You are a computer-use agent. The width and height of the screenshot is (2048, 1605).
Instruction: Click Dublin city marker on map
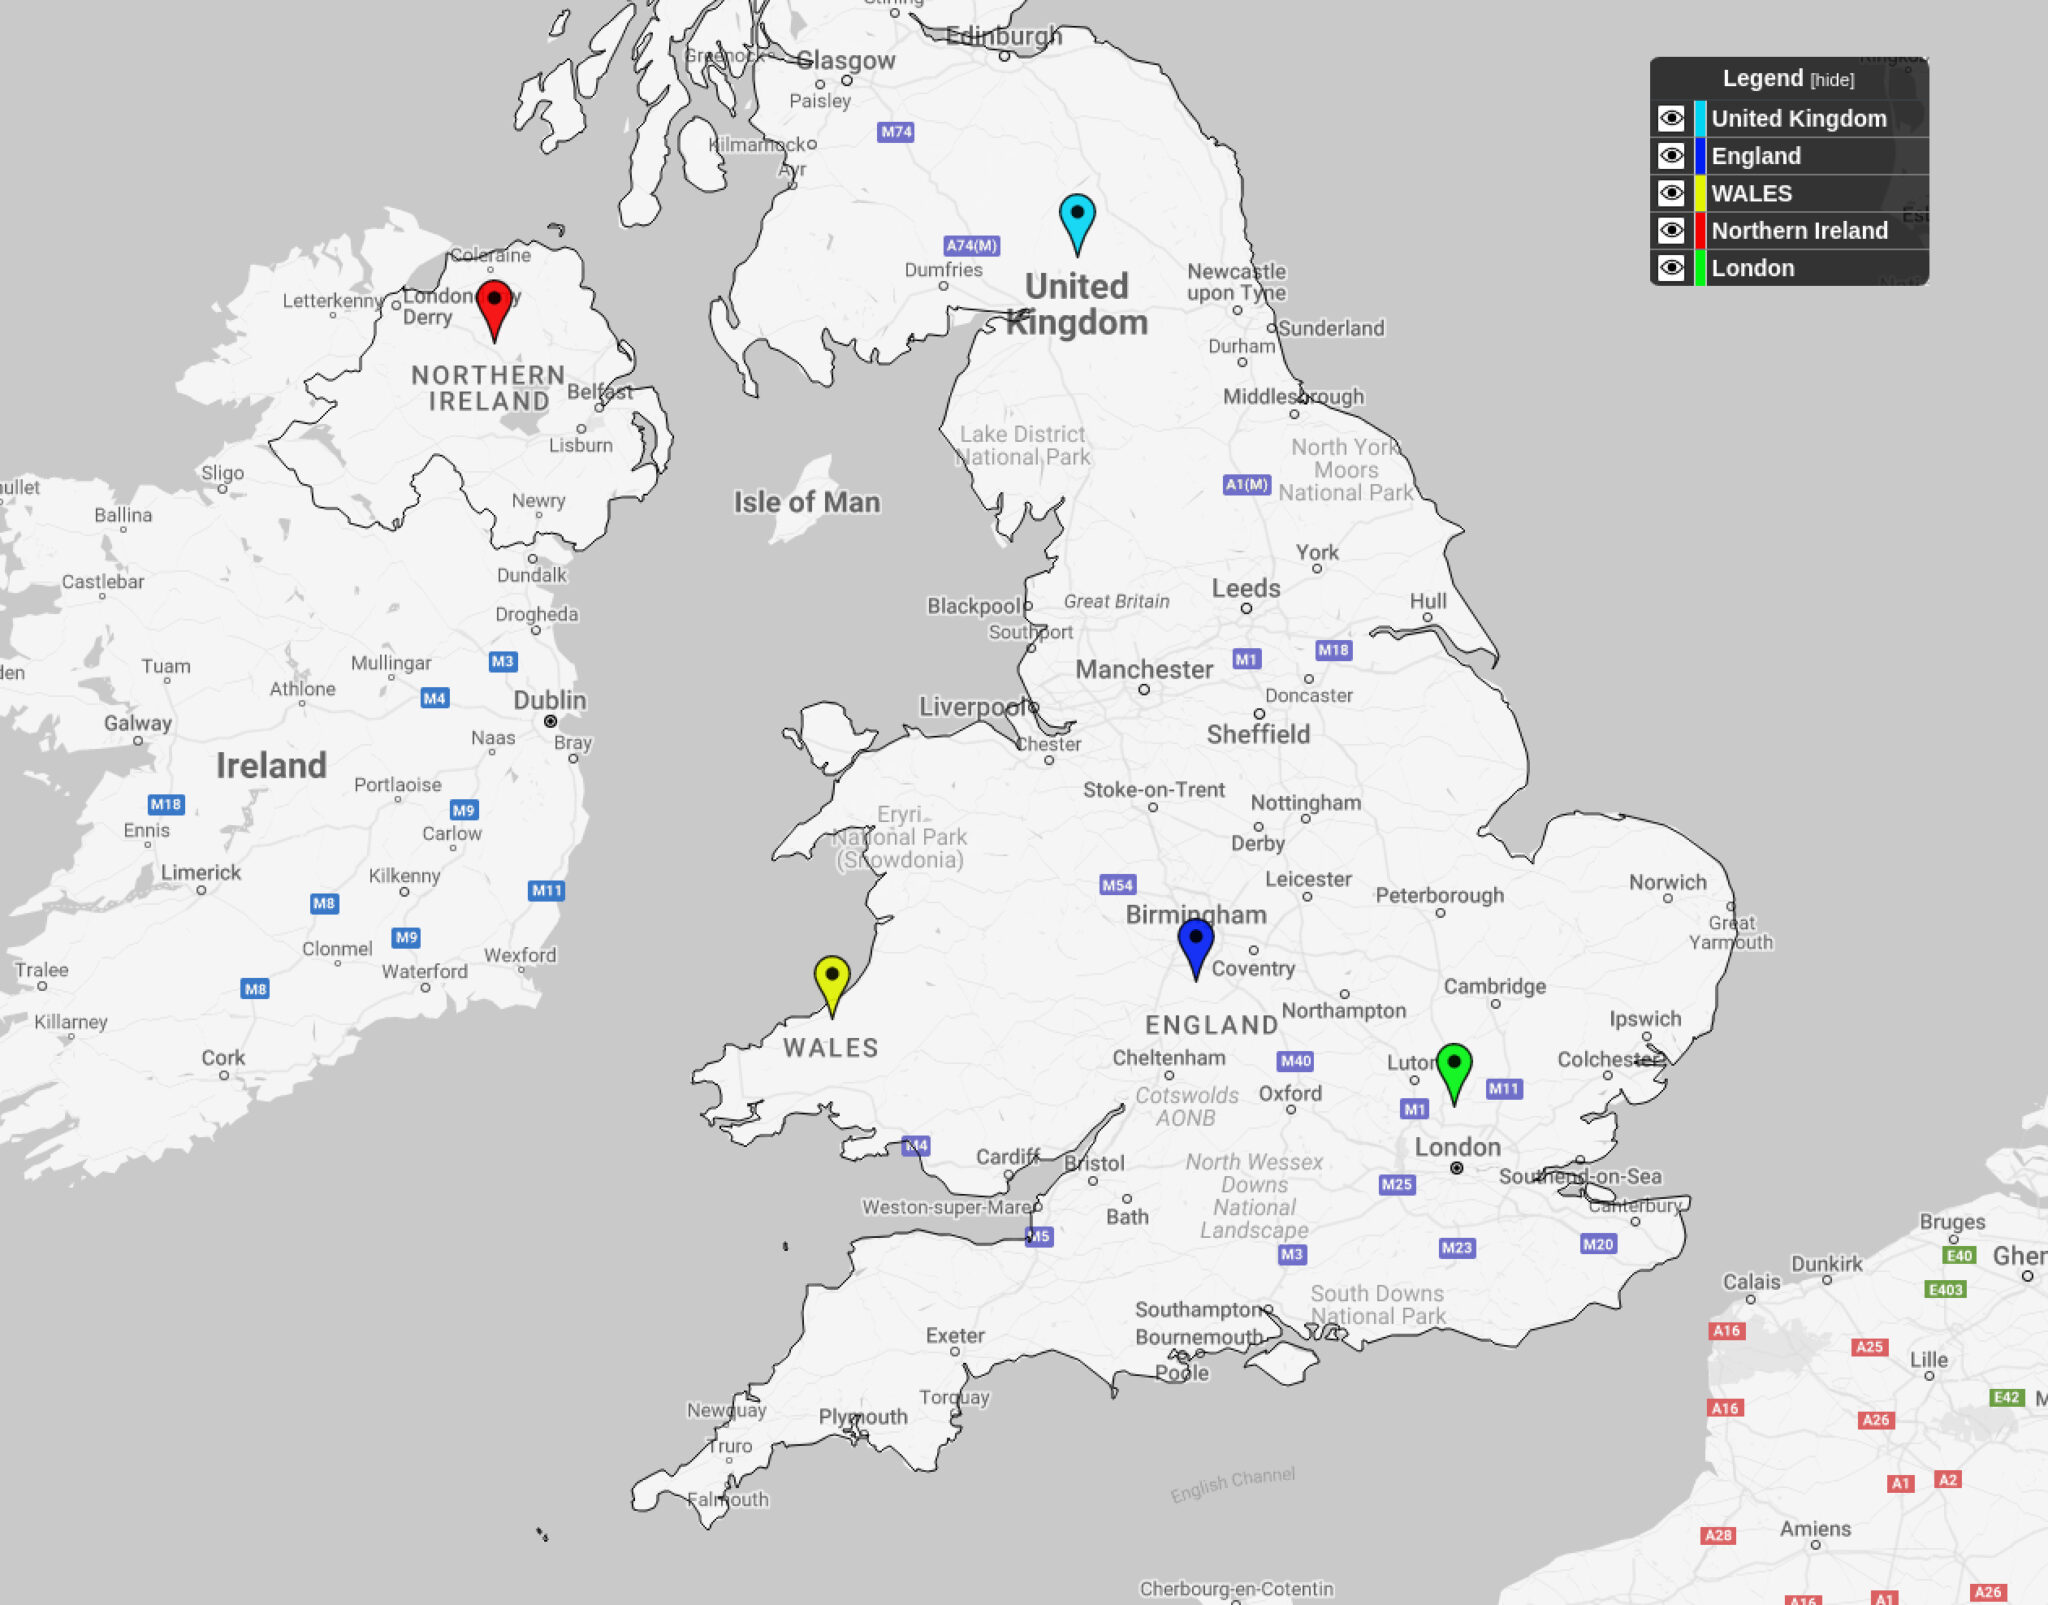[x=550, y=721]
